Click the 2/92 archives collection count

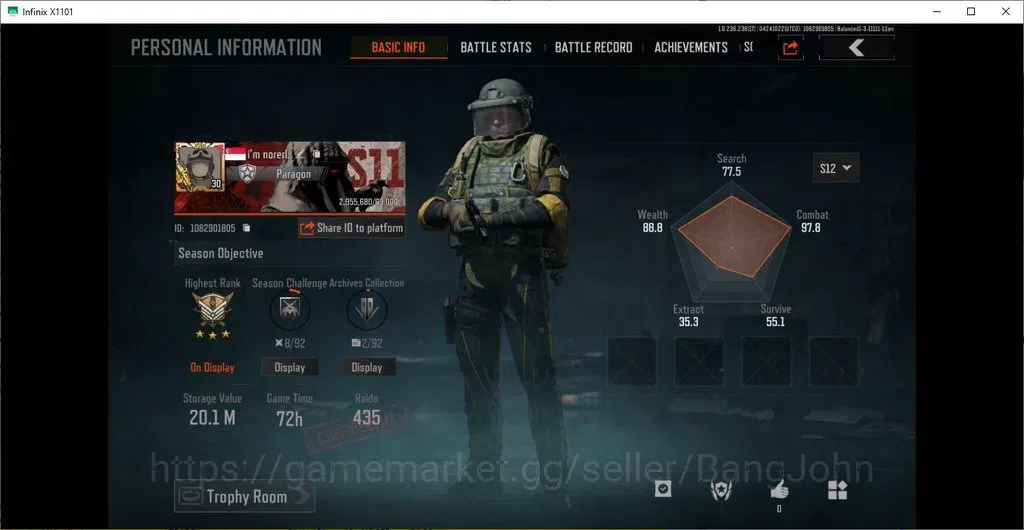click(366, 343)
